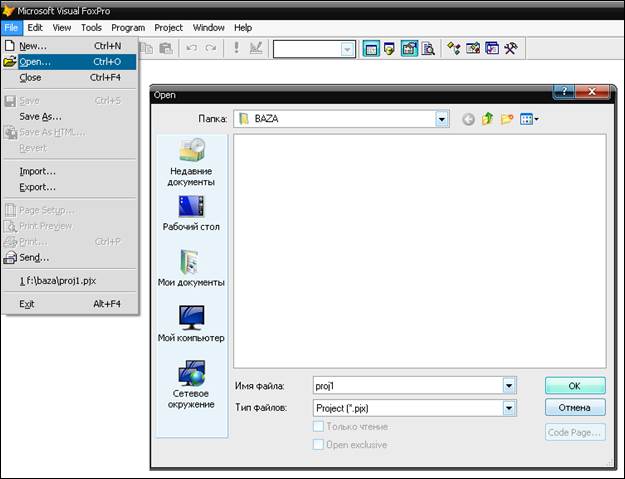Open the Toolbox hammer and wrench icon

(511, 49)
